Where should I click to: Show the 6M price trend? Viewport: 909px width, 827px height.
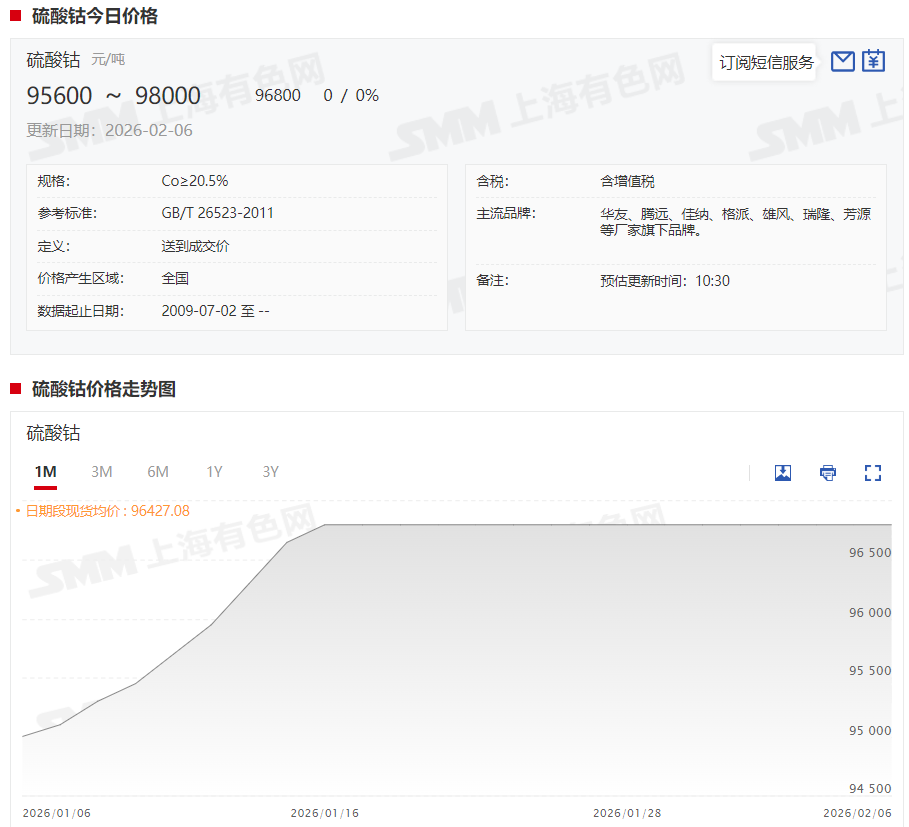158,472
